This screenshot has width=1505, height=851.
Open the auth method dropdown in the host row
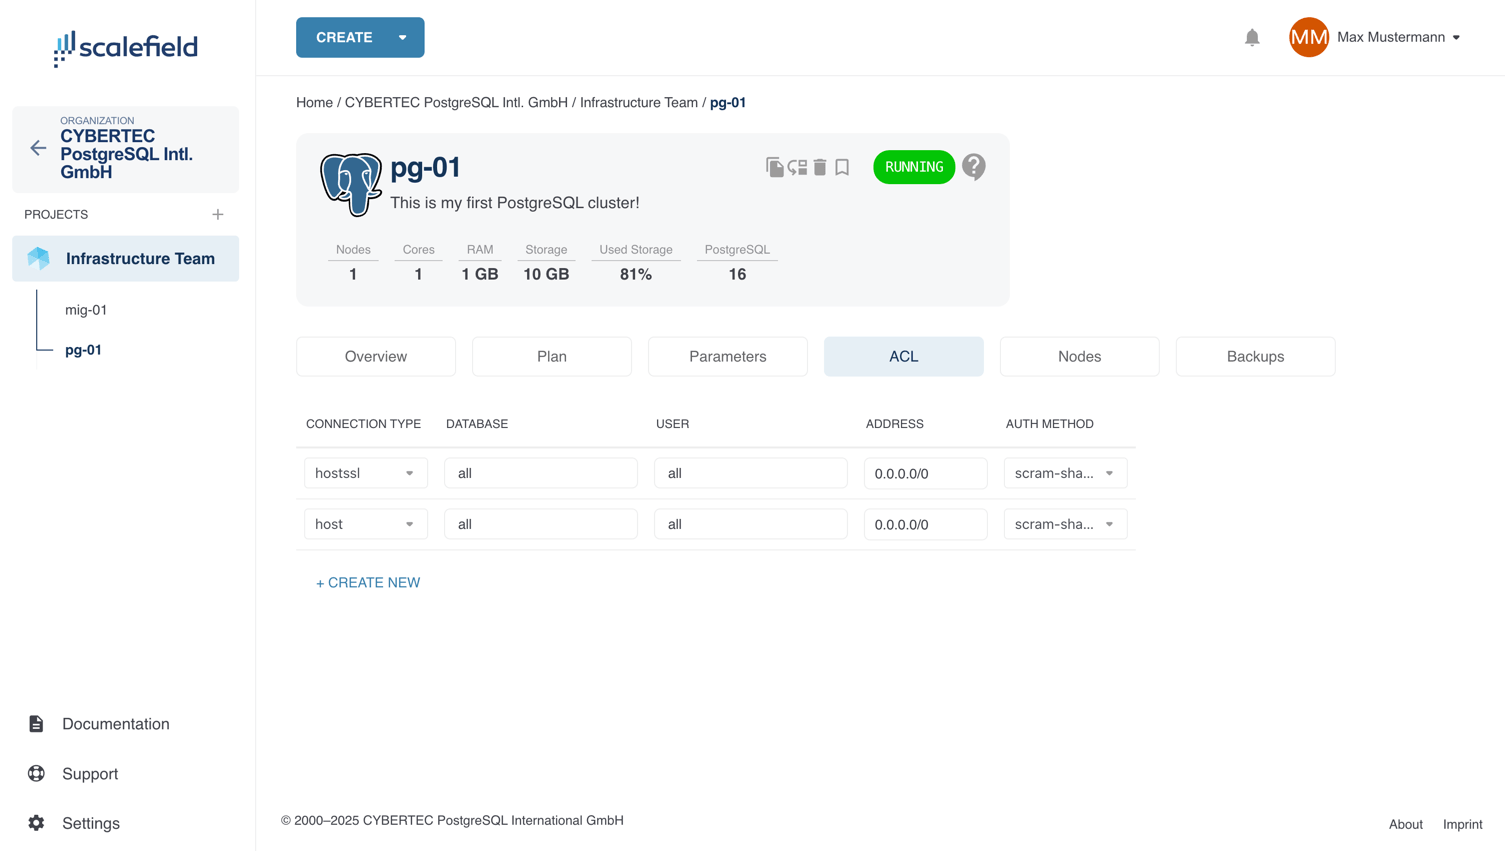pos(1065,524)
